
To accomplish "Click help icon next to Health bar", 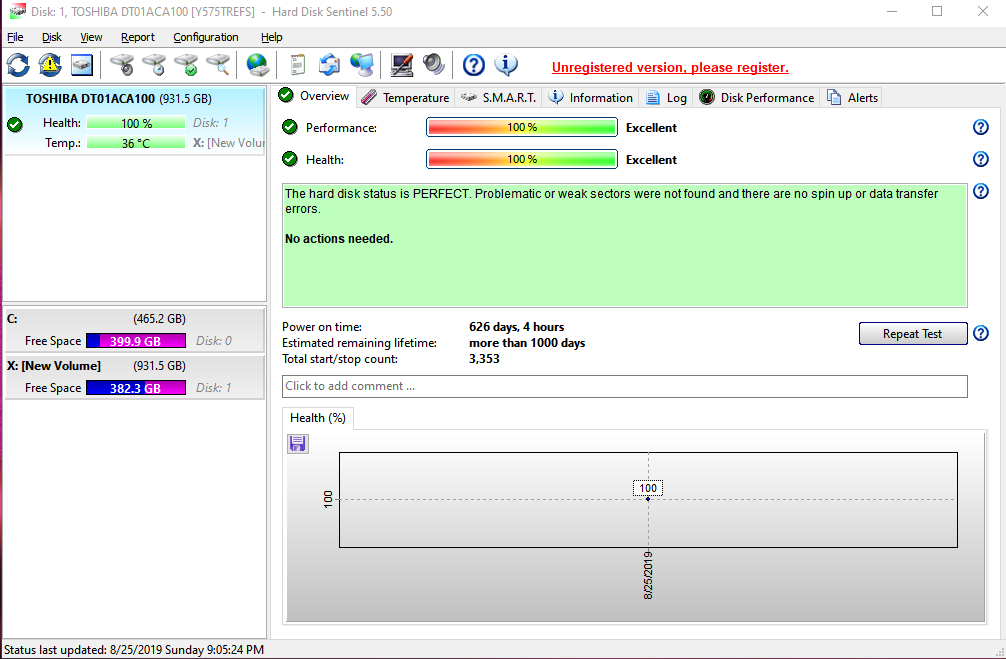I will pos(980,158).
